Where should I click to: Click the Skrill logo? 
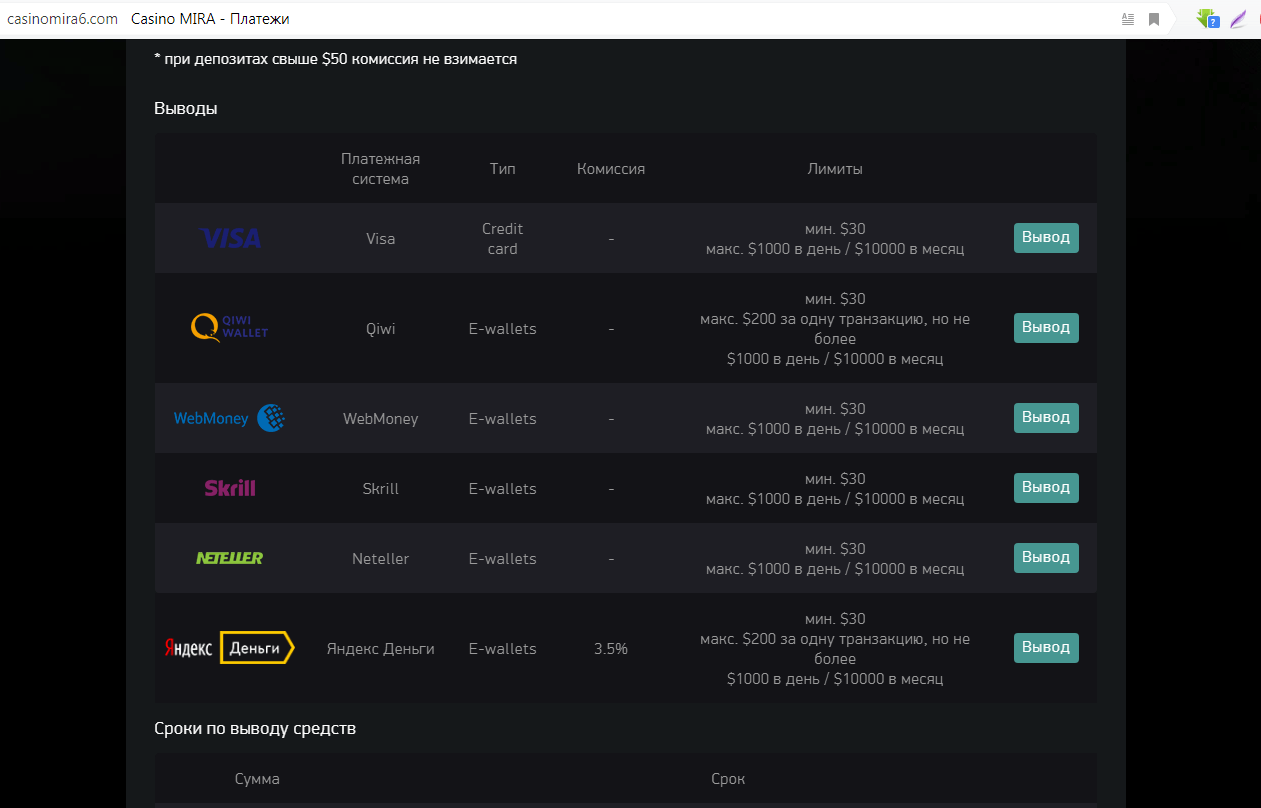230,488
